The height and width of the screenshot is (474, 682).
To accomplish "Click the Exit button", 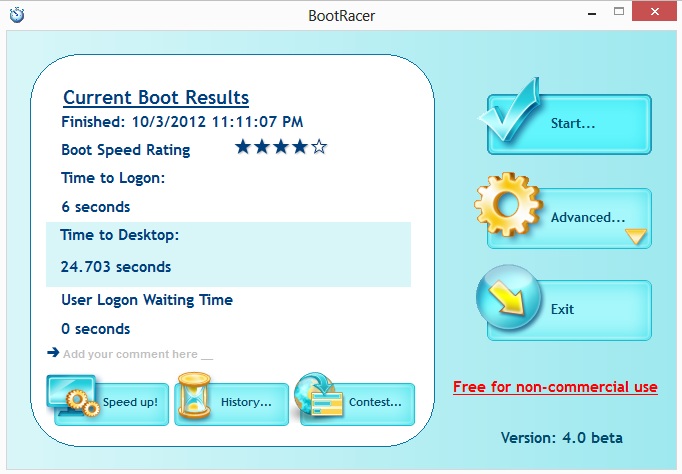I will tap(569, 310).
